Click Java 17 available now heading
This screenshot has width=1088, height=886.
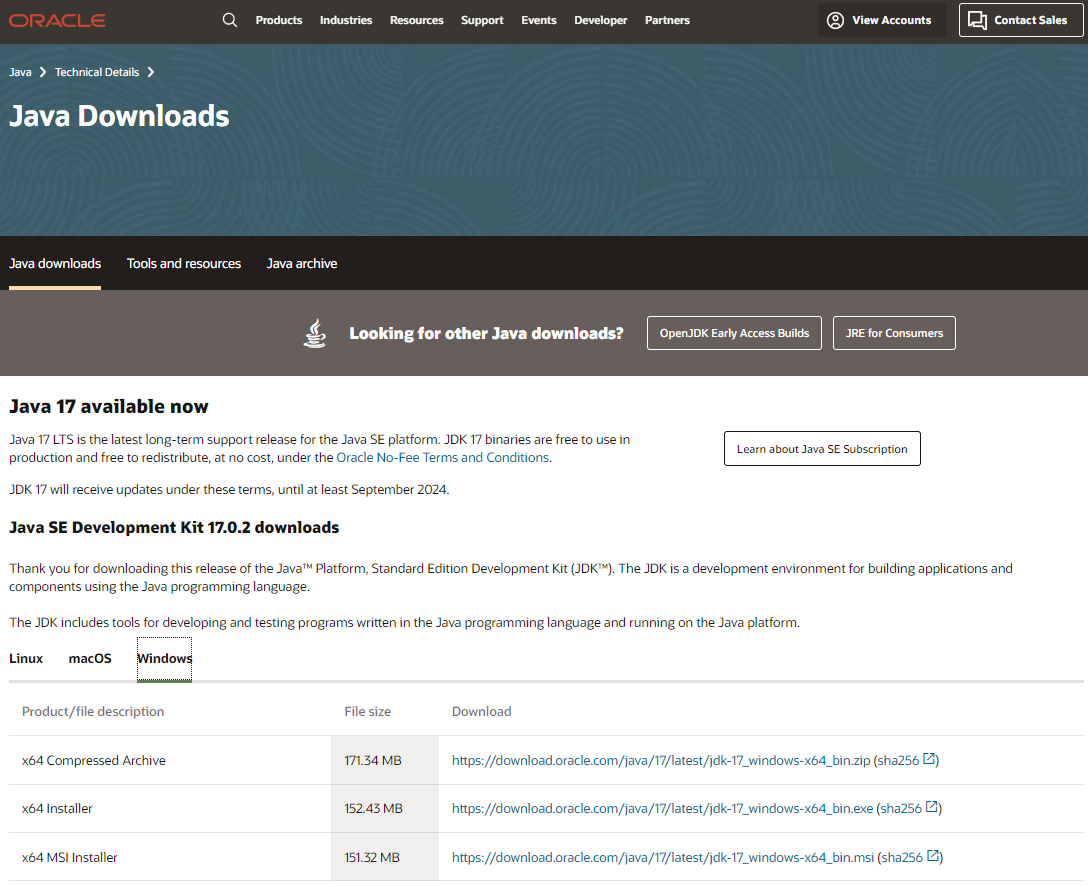[x=108, y=407]
